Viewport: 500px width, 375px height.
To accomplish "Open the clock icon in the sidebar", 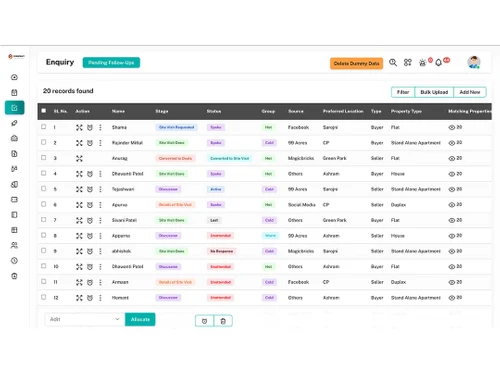I will pyautogui.click(x=14, y=261).
